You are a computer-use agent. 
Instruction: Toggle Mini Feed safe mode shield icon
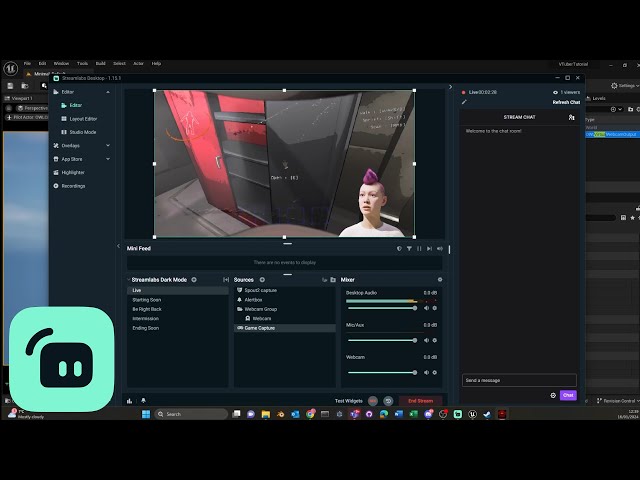click(399, 249)
